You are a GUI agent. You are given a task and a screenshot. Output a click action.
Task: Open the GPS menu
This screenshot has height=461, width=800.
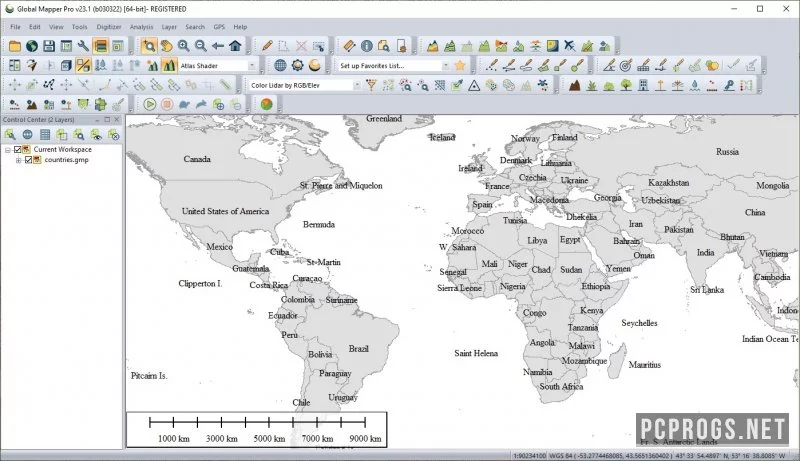pyautogui.click(x=219, y=27)
